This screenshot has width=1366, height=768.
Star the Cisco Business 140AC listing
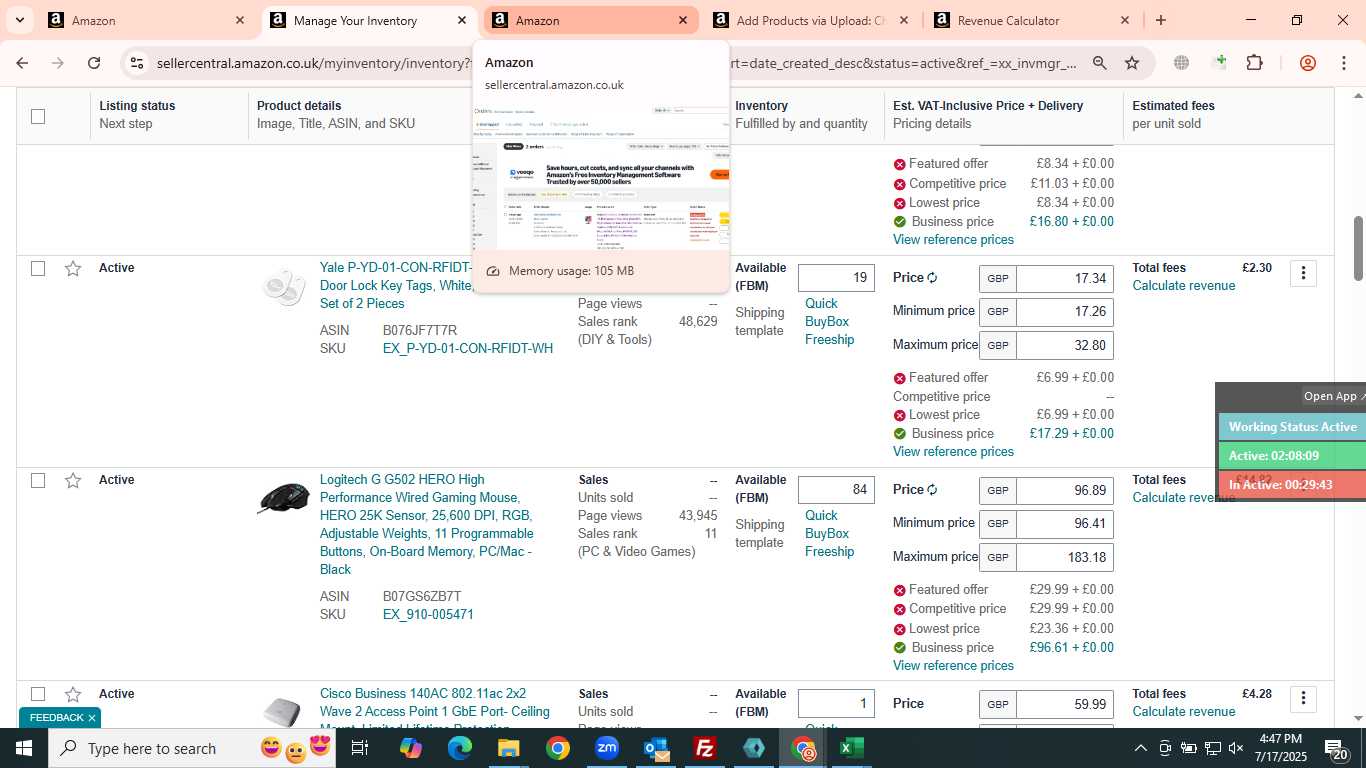pos(73,694)
